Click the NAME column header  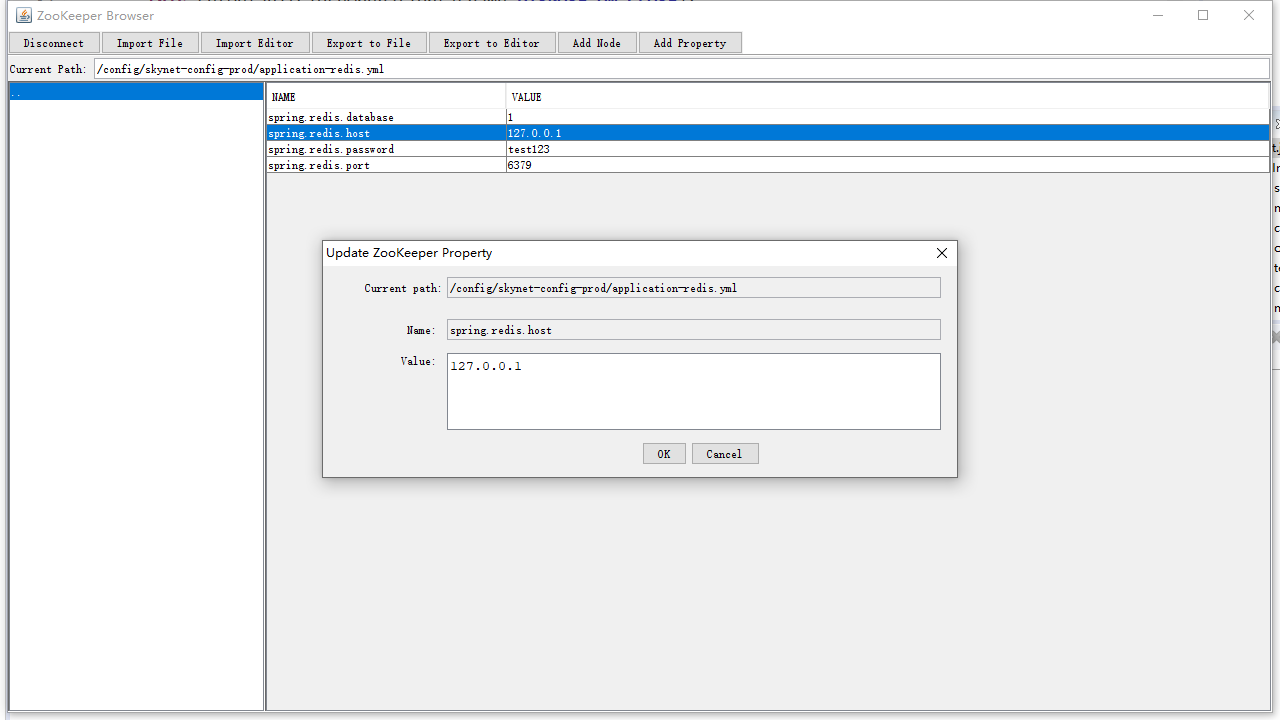[x=386, y=97]
